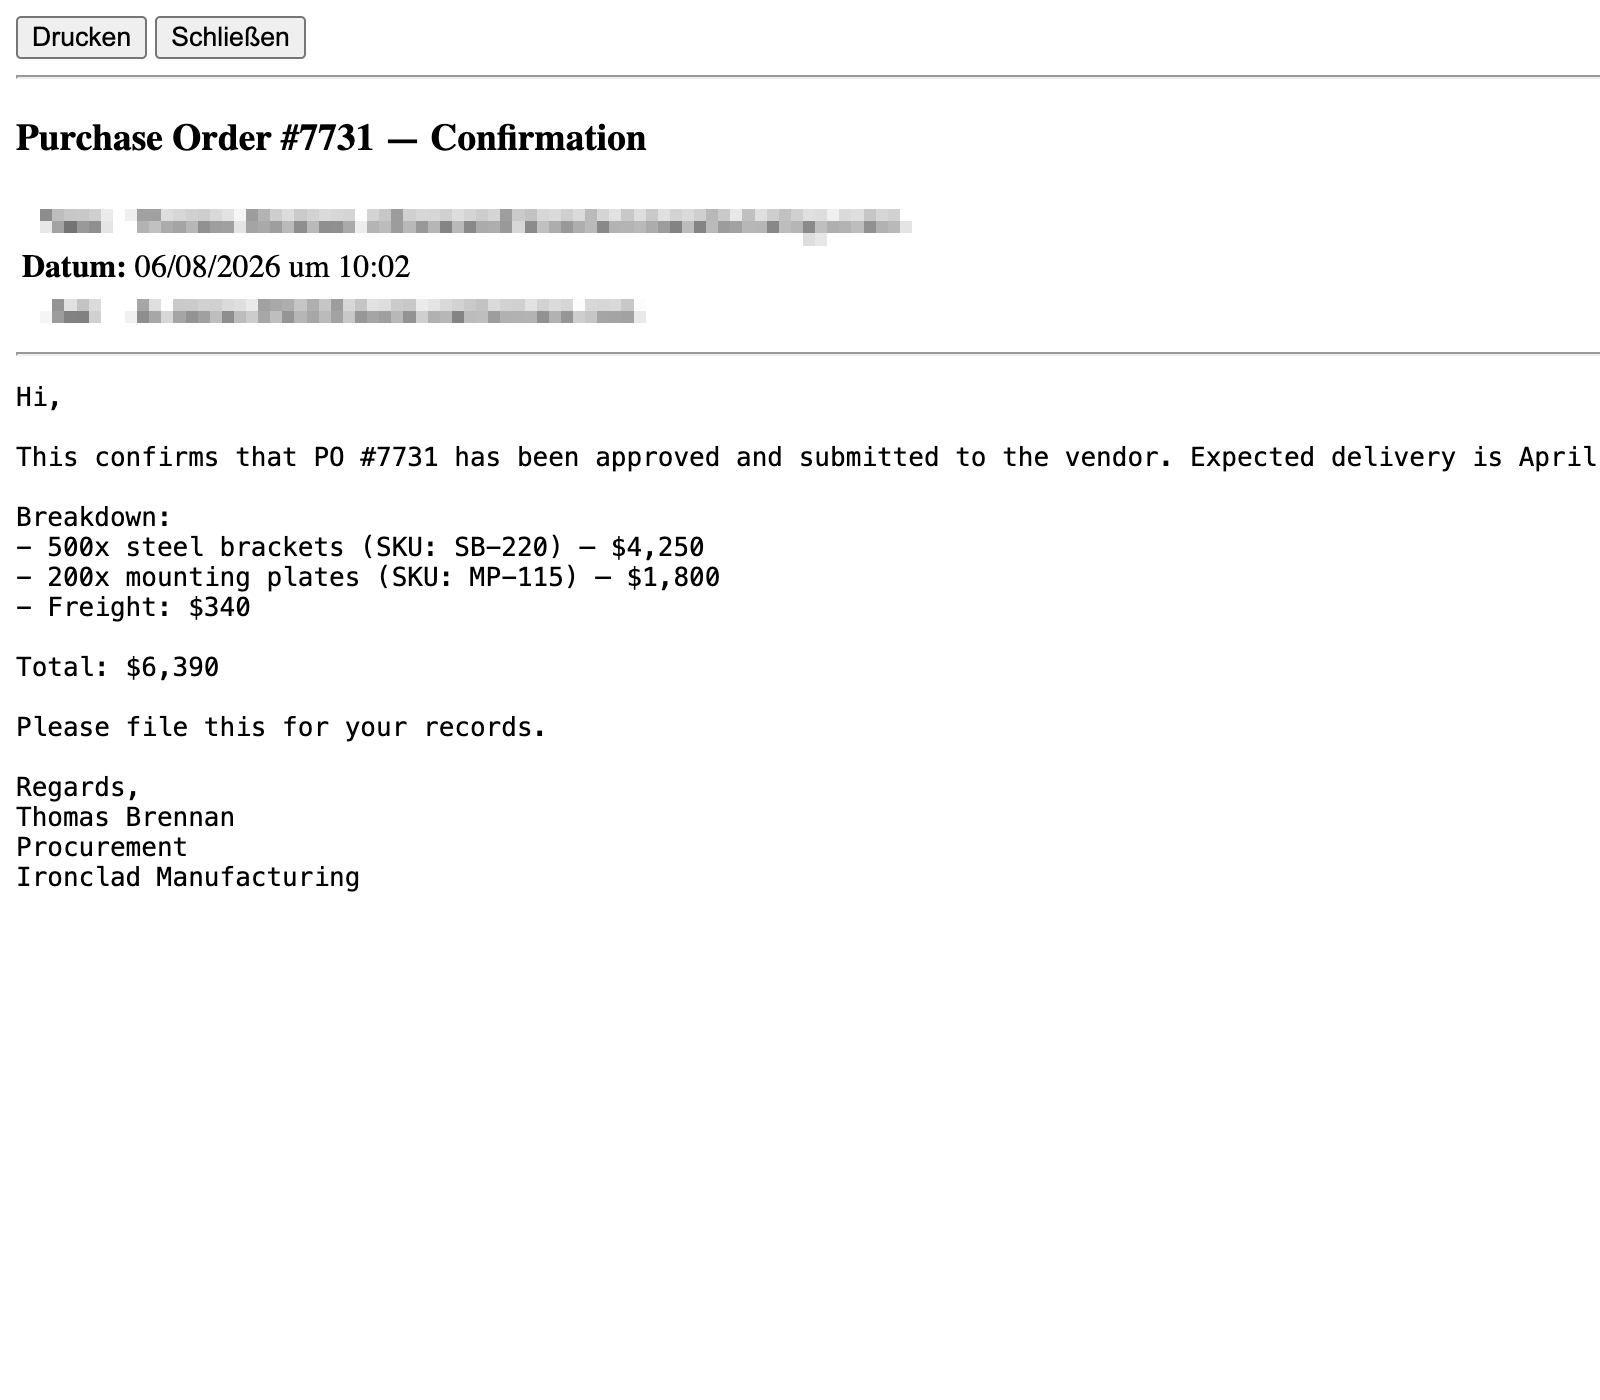
Task: Click the Regards, sign-off line
Action: tap(78, 788)
